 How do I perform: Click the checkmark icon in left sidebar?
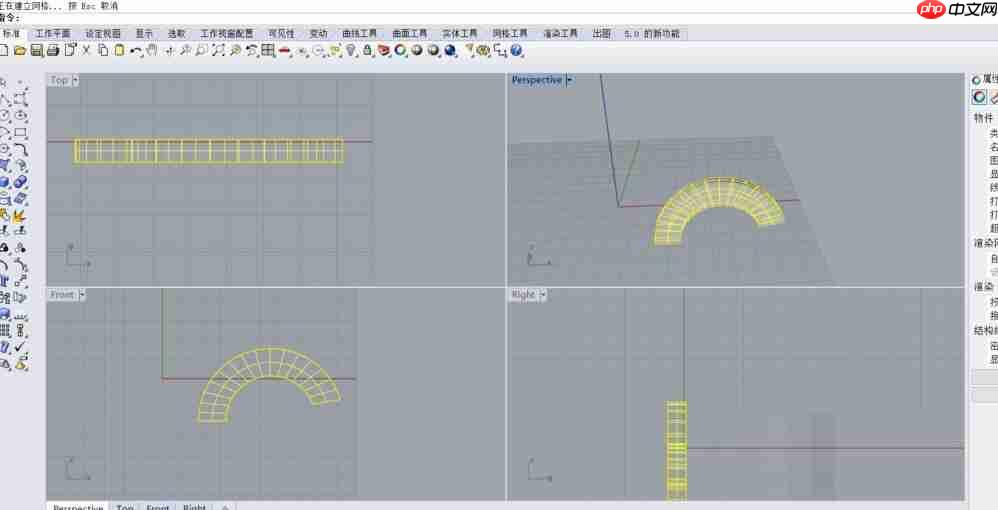point(20,347)
